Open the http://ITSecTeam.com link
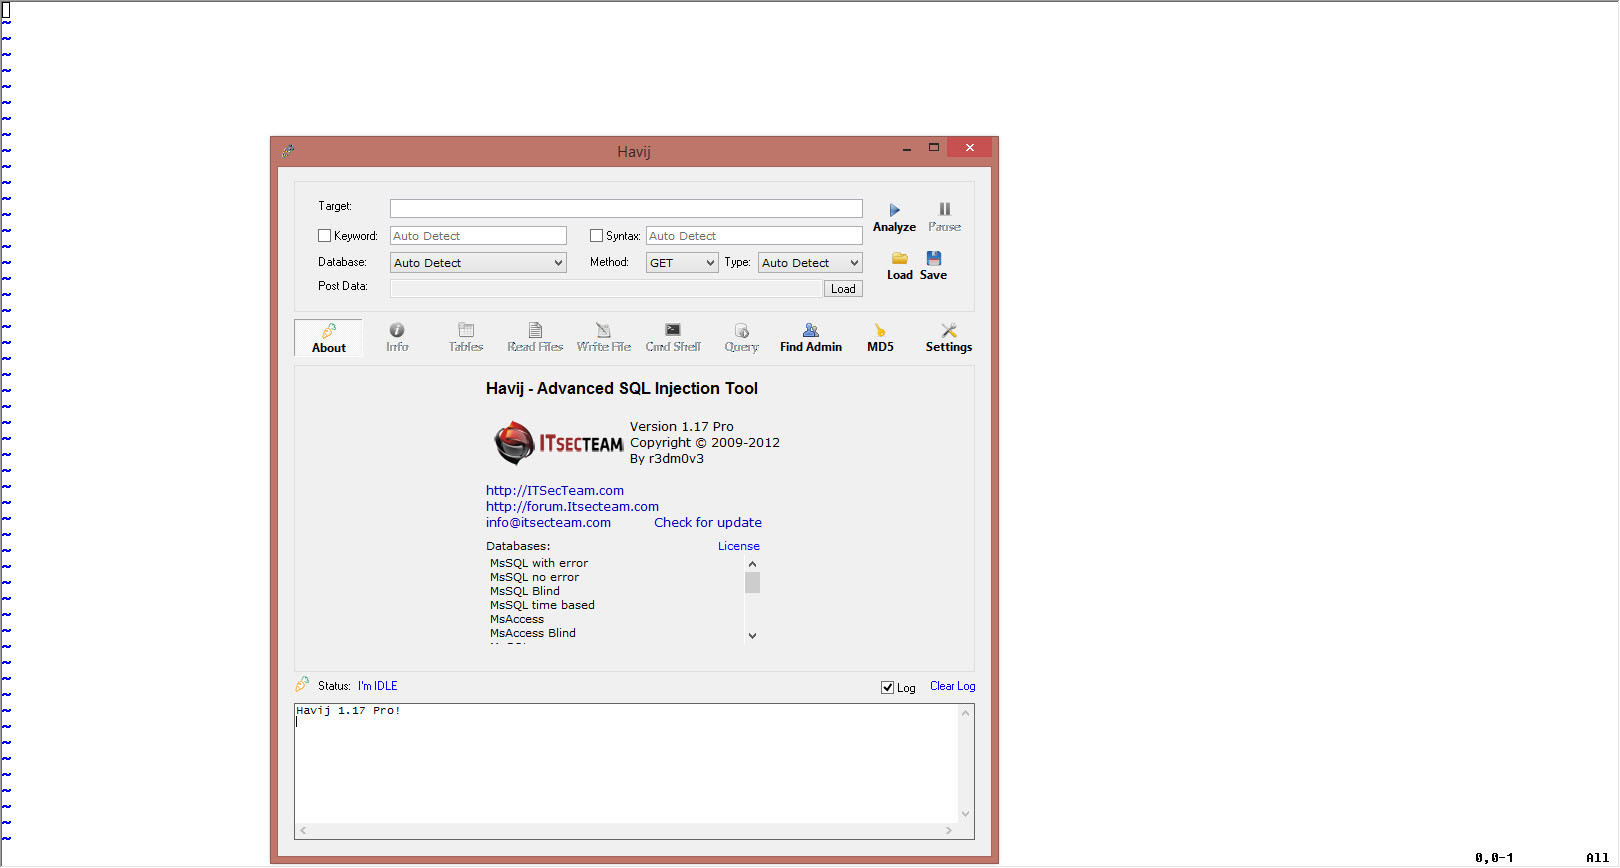 tap(555, 490)
